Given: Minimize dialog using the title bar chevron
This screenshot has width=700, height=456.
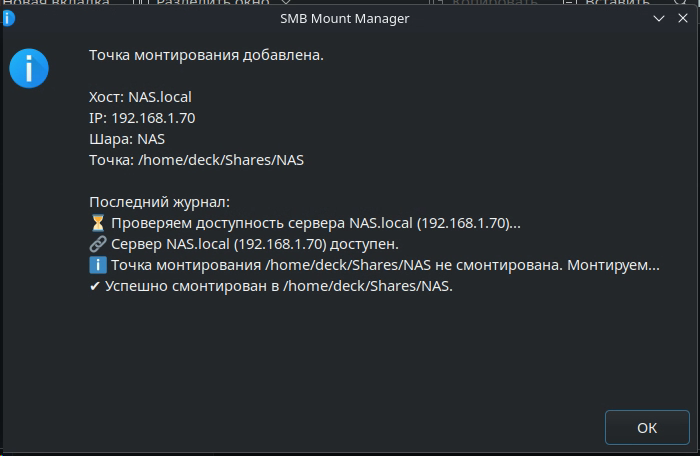Looking at the screenshot, I should [x=659, y=18].
